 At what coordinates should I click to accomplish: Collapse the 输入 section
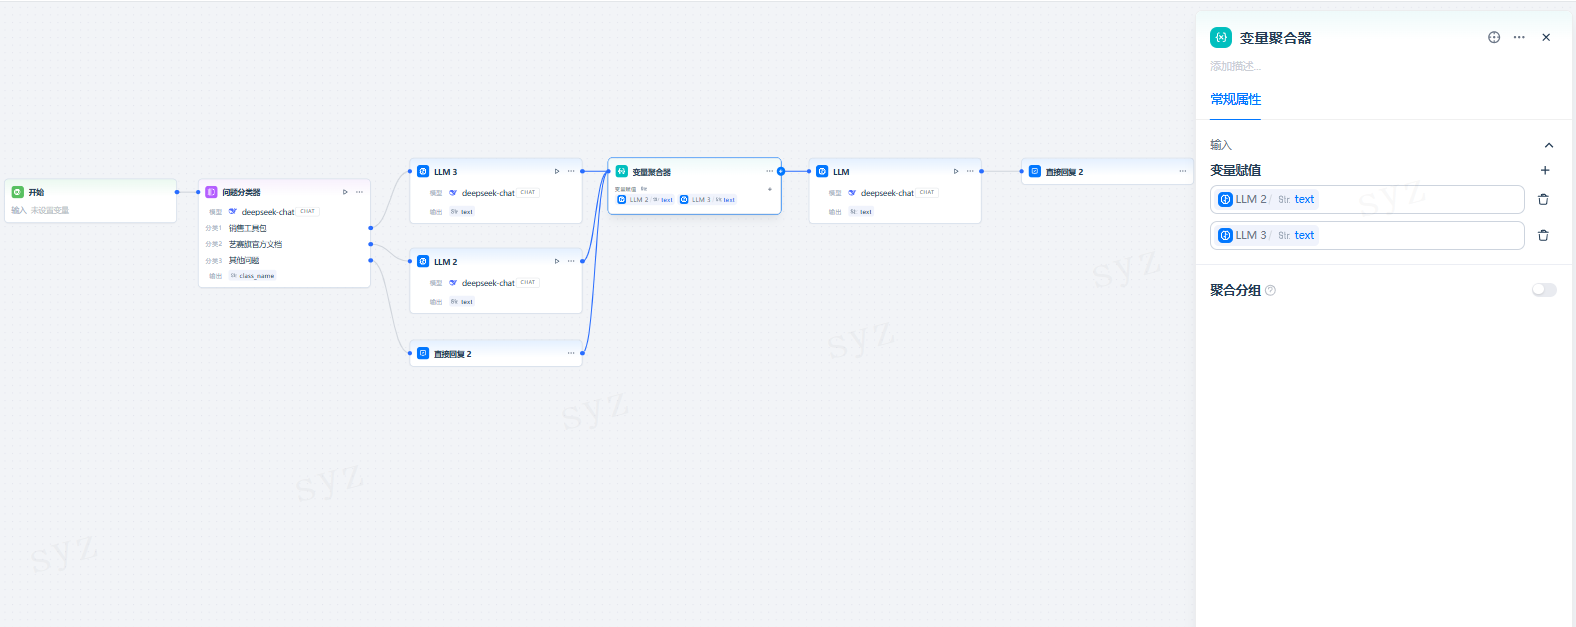(x=1549, y=145)
